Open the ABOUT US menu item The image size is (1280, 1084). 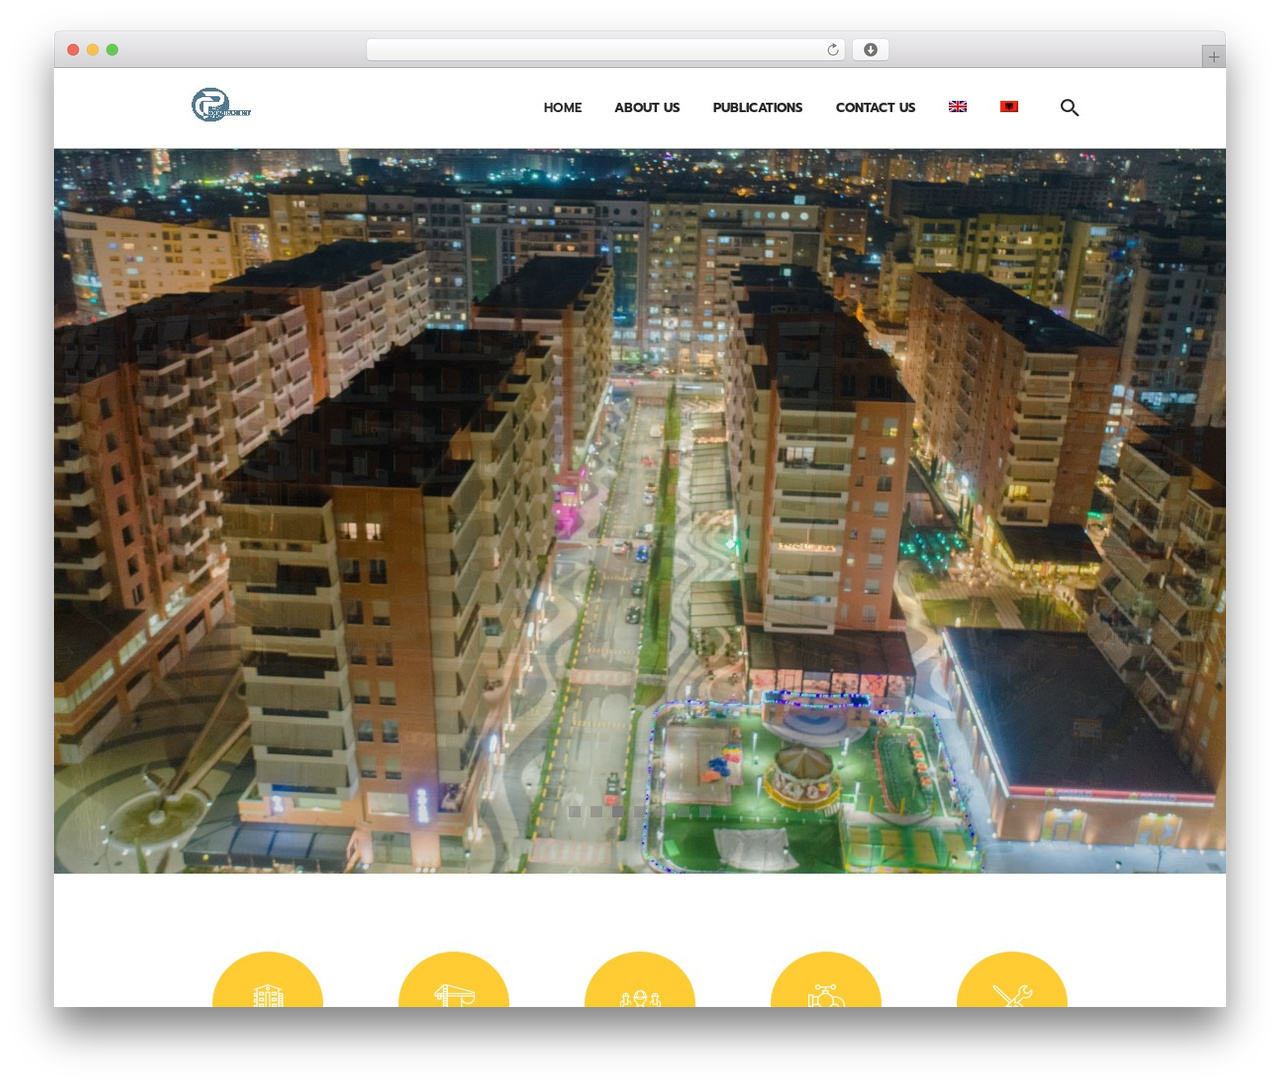coord(647,107)
